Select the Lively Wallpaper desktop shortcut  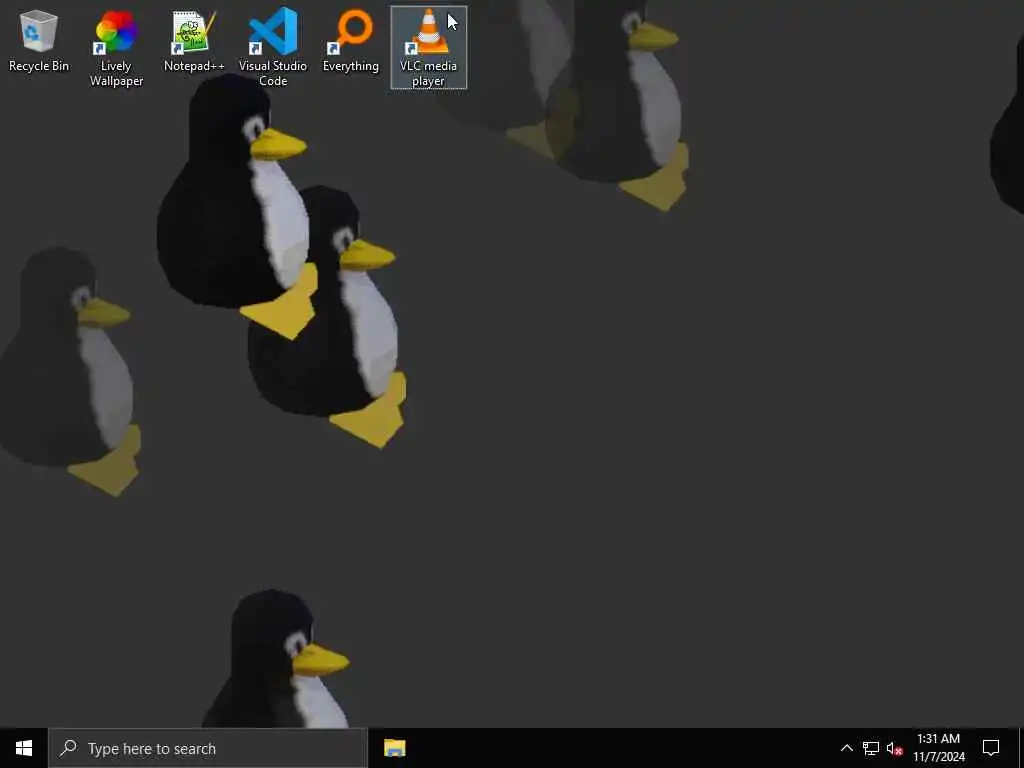[x=116, y=48]
